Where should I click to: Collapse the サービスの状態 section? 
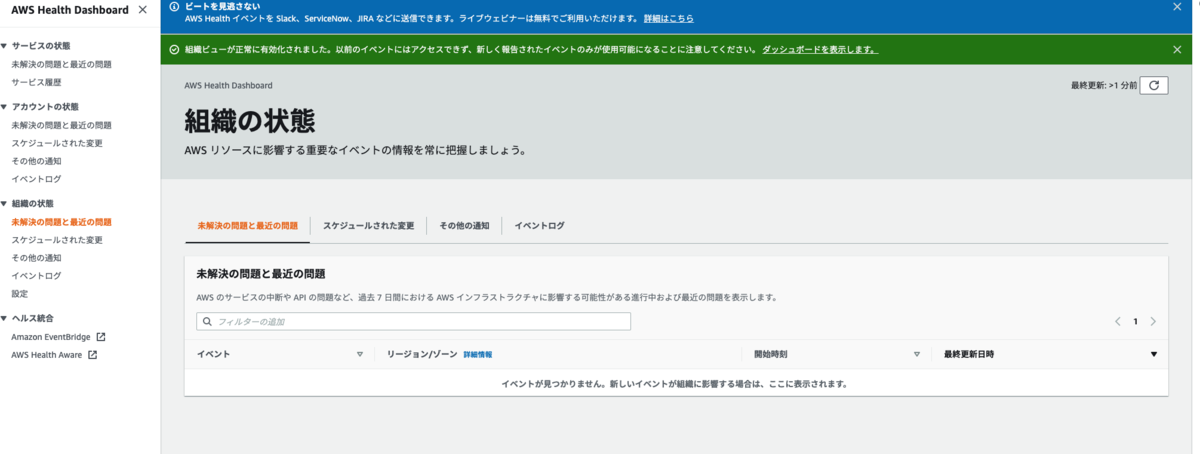(4, 47)
